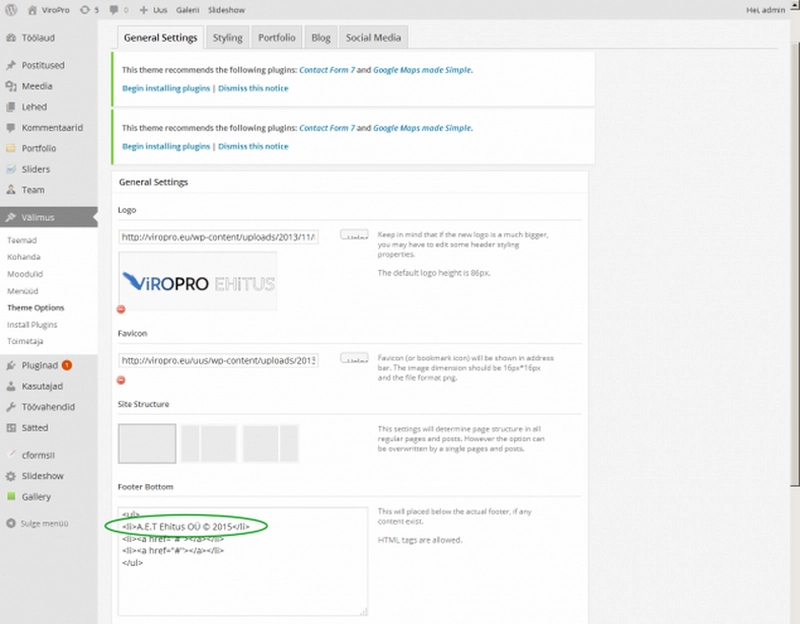Click the upload button next to Logo field
This screenshot has width=800, height=624.
354,234
